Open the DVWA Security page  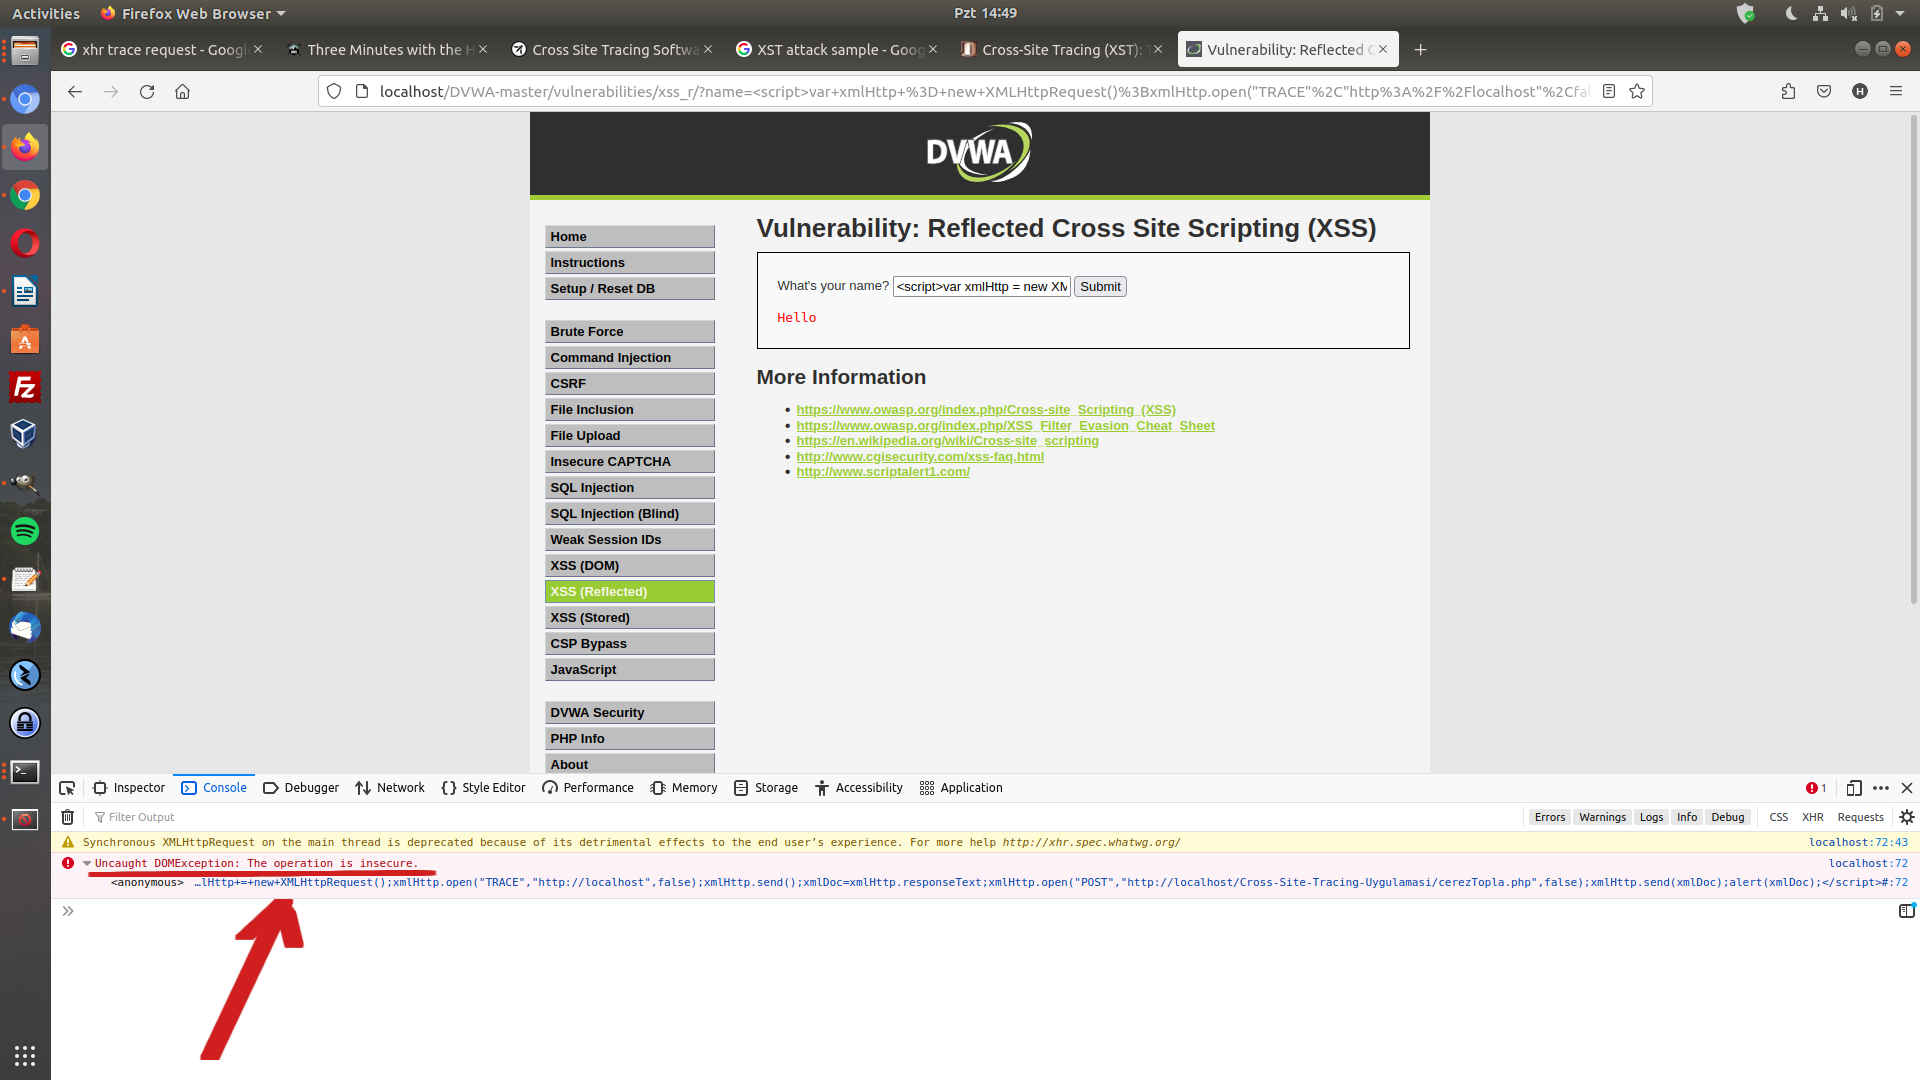(629, 713)
